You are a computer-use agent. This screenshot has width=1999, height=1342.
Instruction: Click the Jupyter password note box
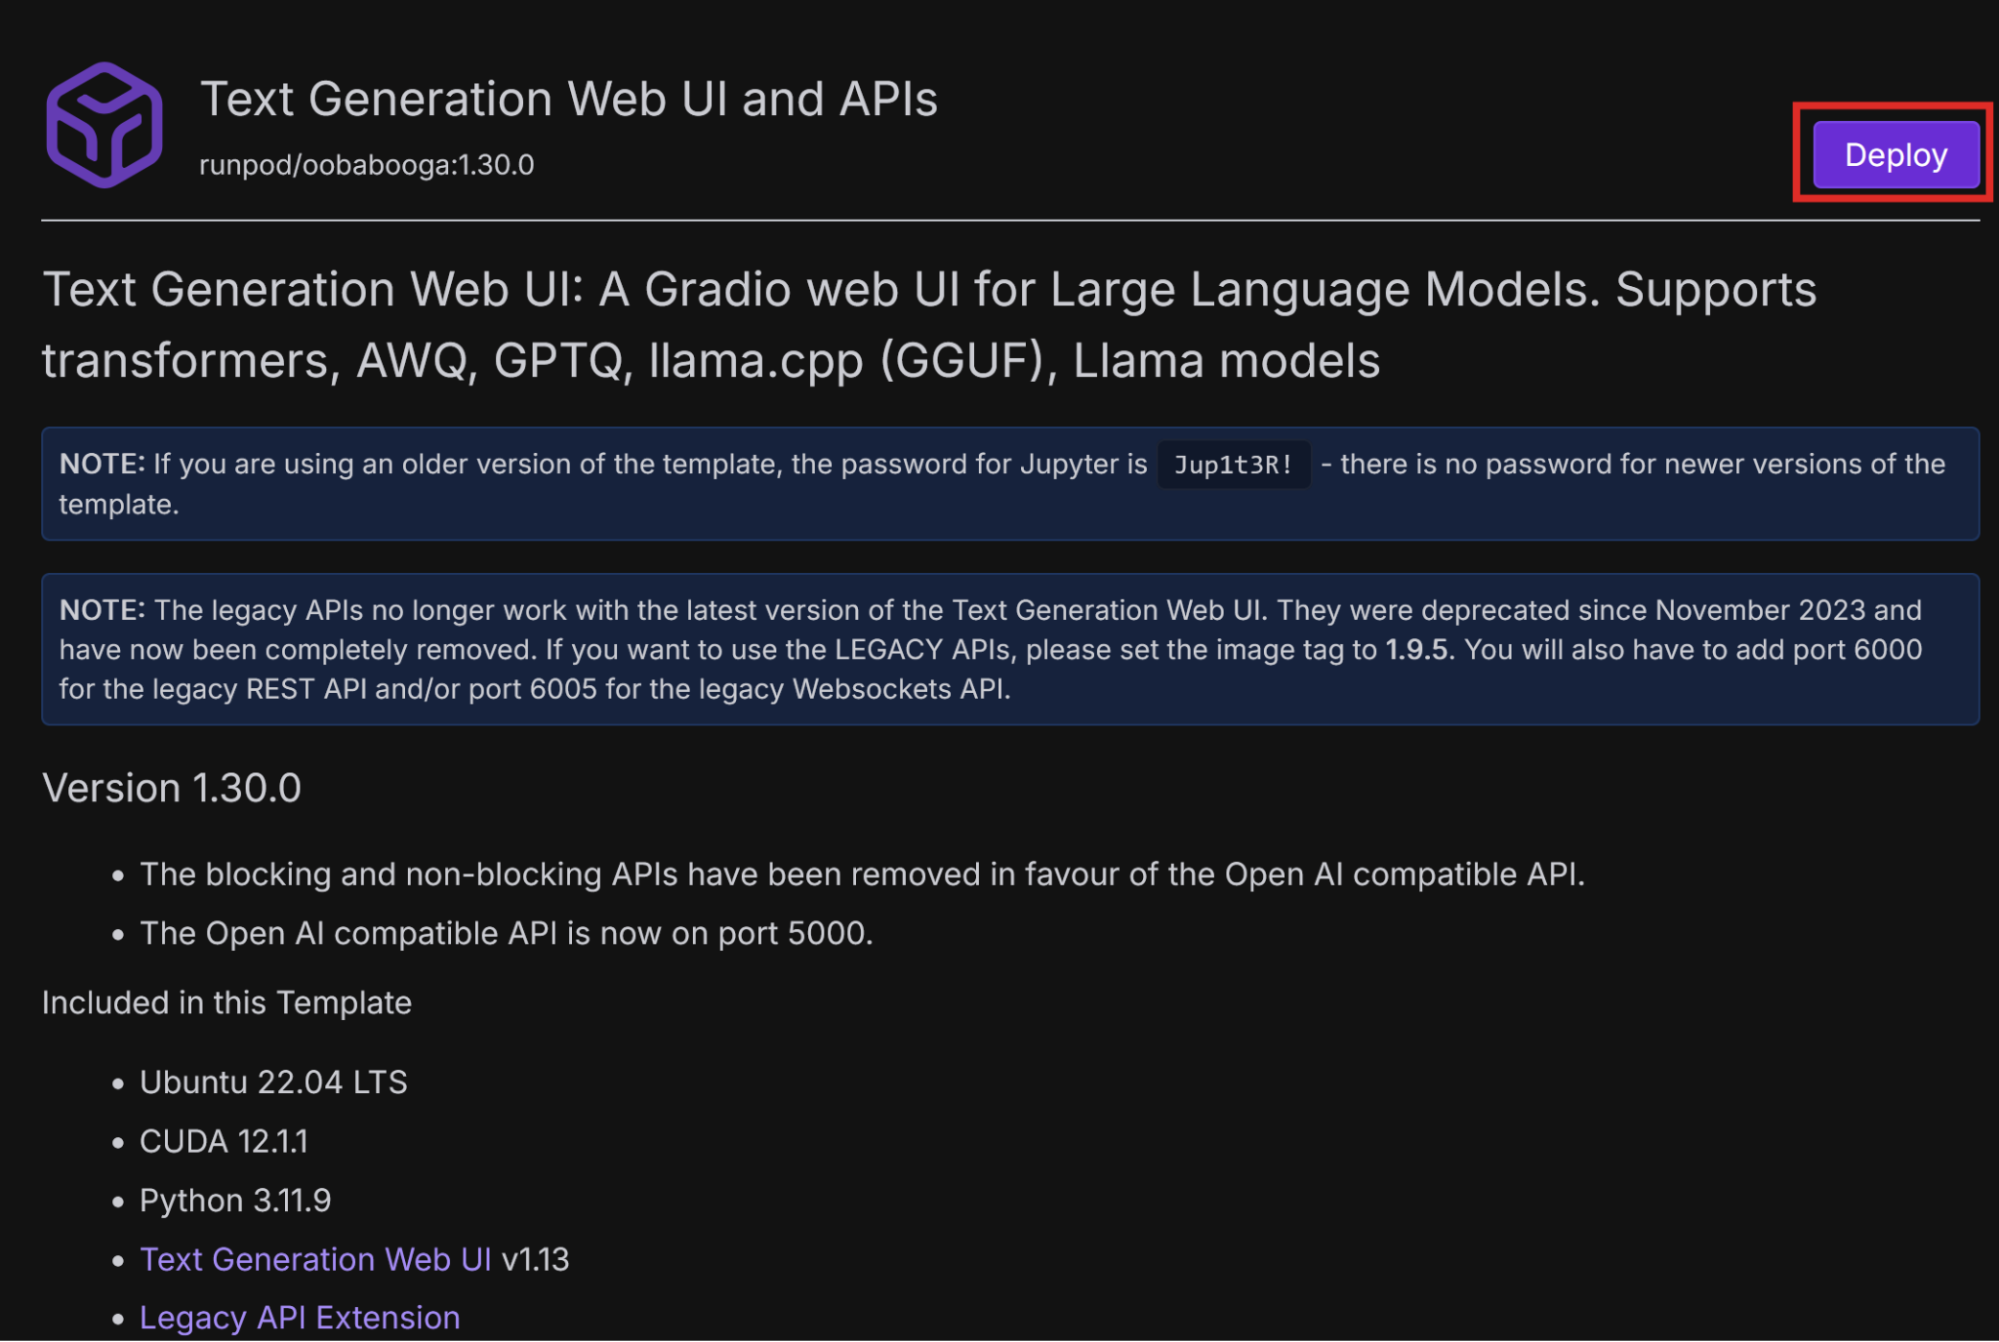click(1010, 484)
